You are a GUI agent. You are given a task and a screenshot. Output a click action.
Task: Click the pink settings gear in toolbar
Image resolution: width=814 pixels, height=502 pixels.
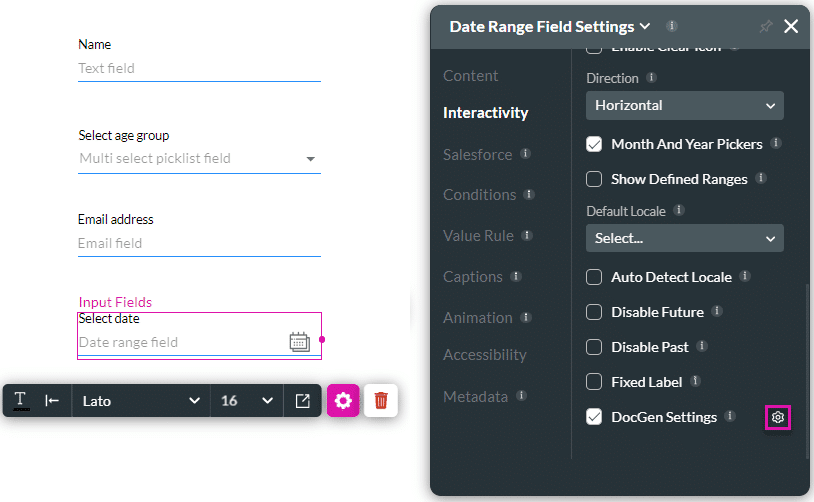(343, 401)
